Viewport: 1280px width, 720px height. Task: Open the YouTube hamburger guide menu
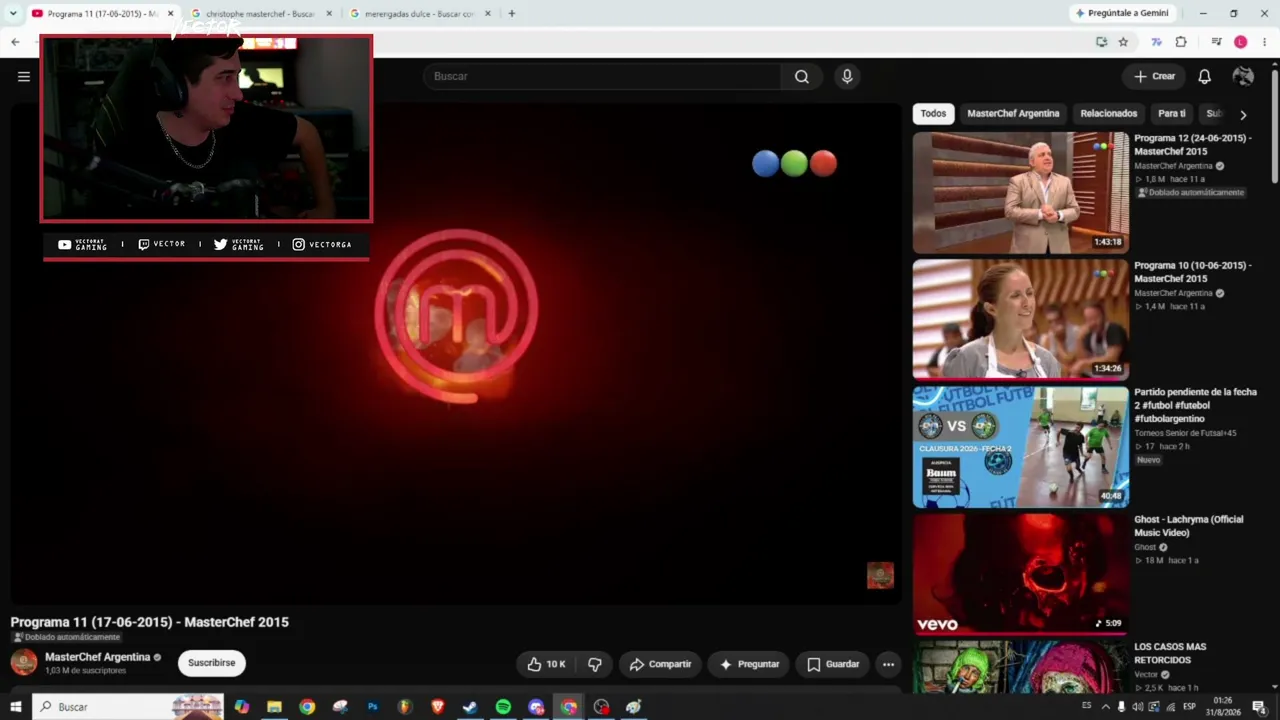coord(24,76)
